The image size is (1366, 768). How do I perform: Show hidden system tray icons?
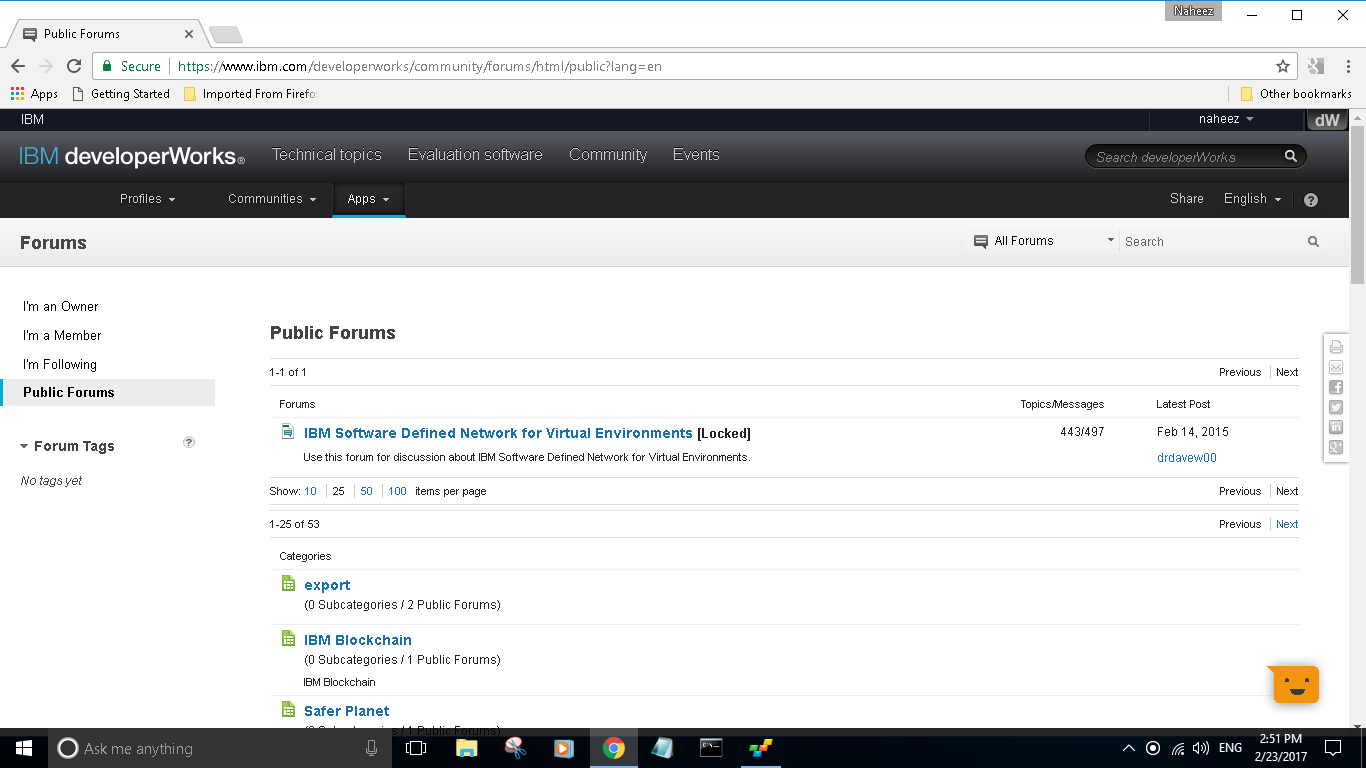(x=1129, y=748)
